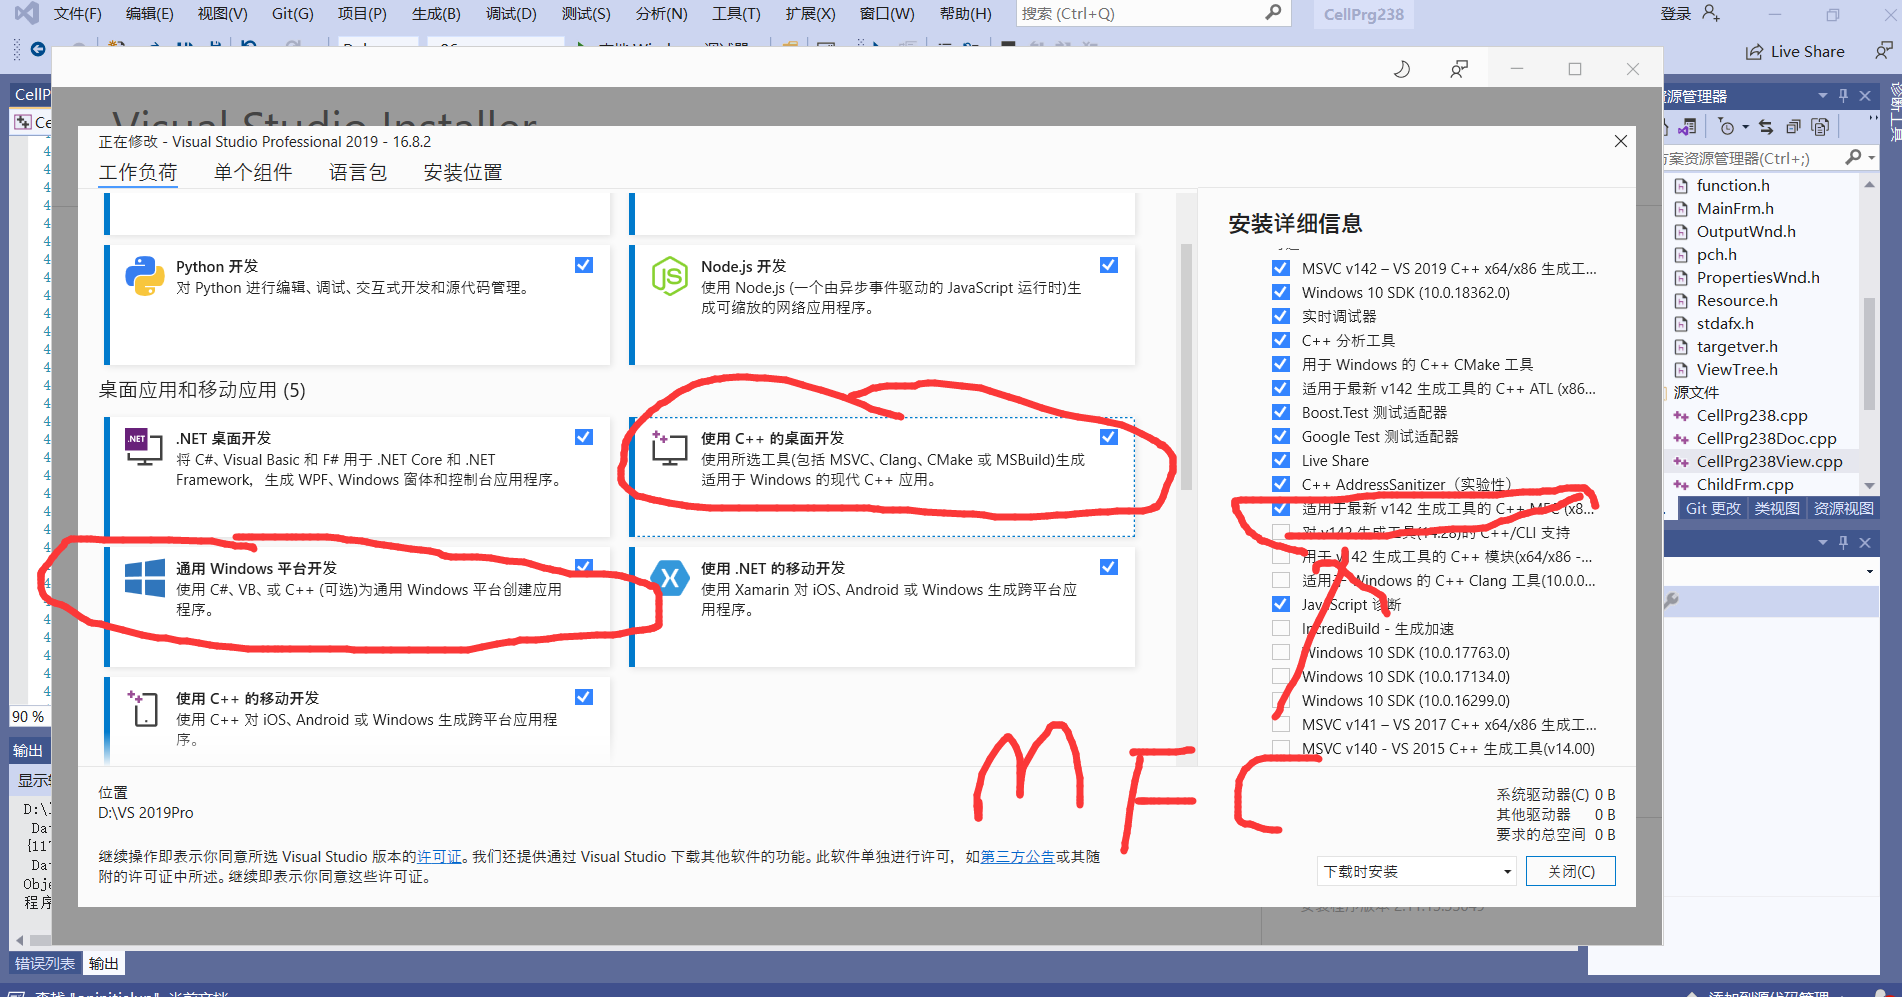This screenshot has width=1902, height=997.
Task: Click the wrench icon in the properties panel
Action: 1671,601
